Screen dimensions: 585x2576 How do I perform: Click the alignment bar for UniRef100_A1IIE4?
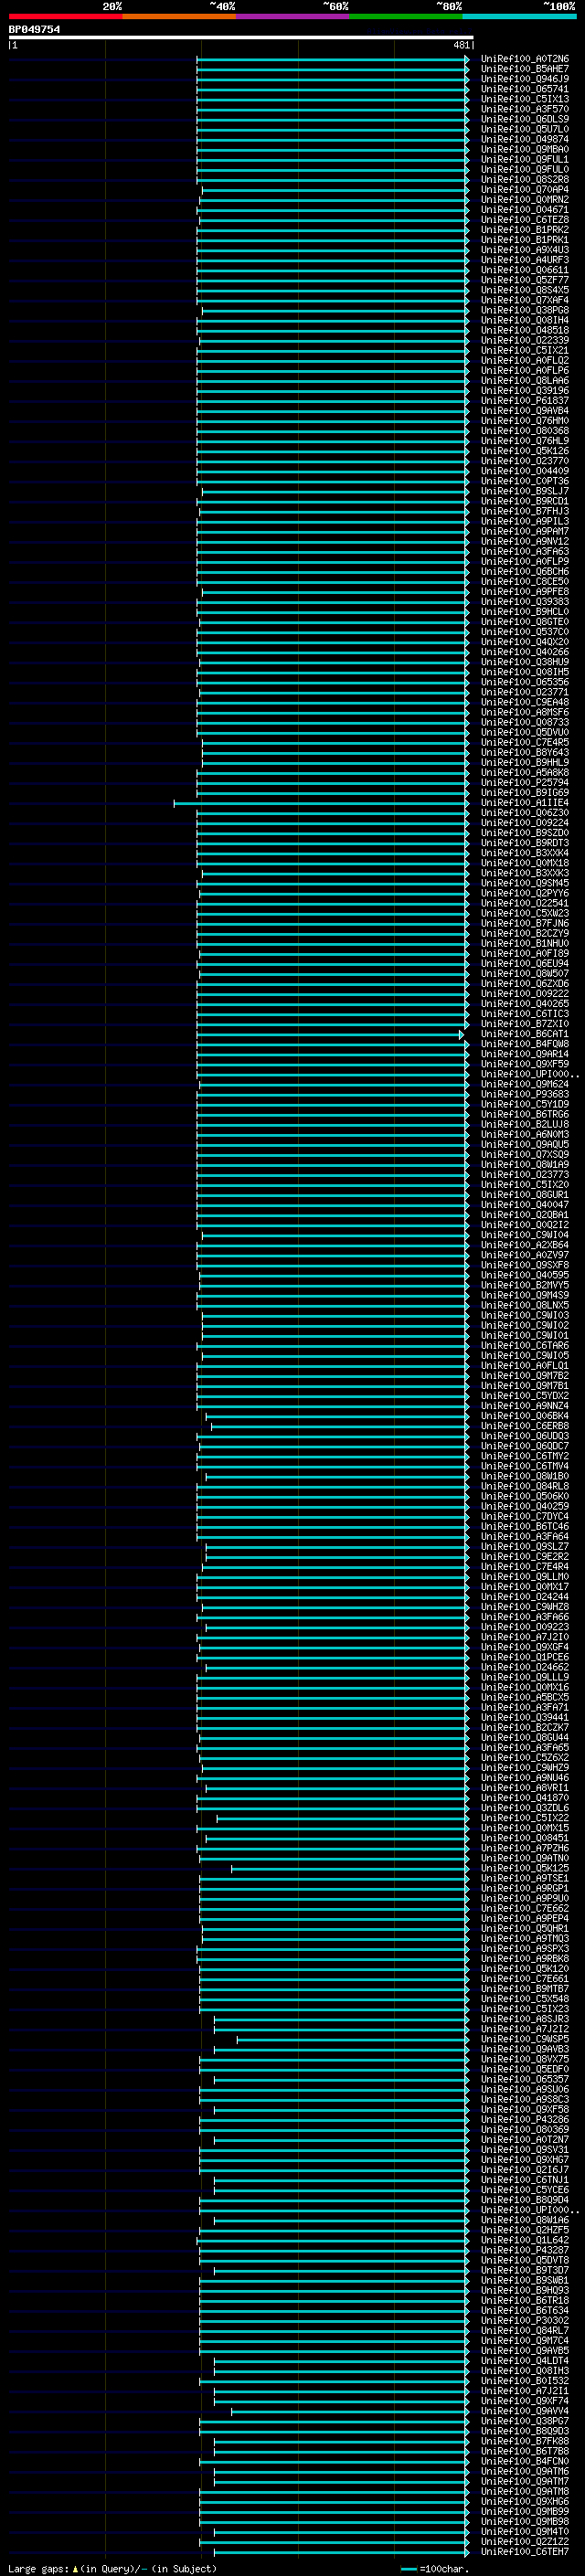[321, 802]
